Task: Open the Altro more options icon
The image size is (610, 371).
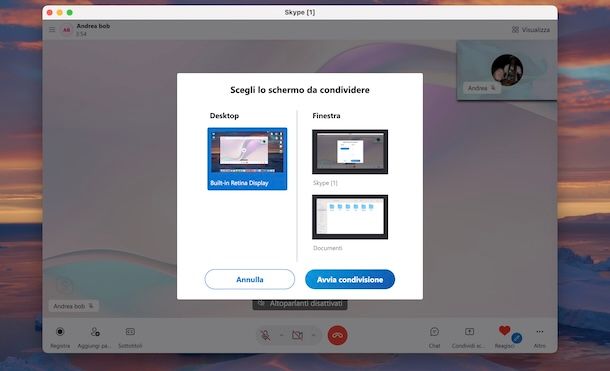Action: pos(540,332)
